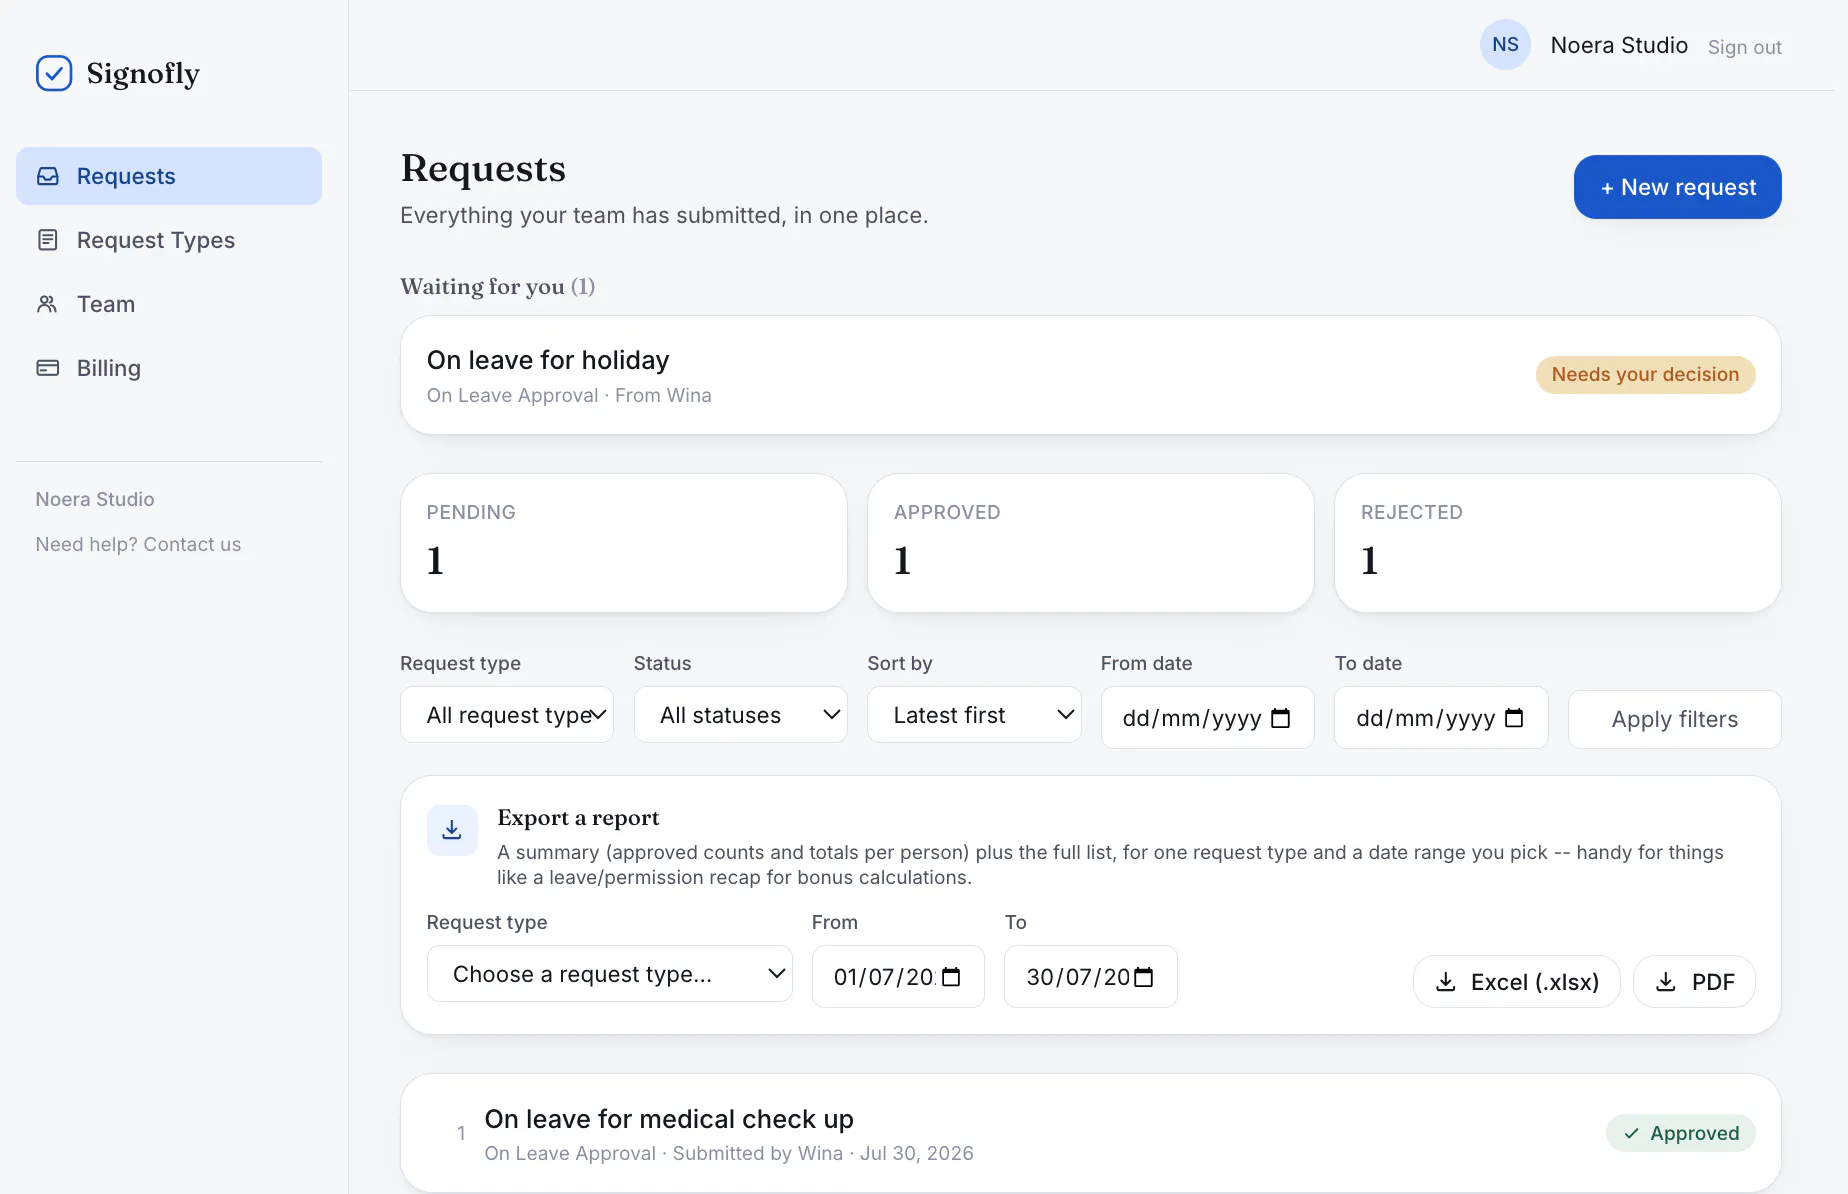Screen dimensions: 1848x1194
Task: Open calendar picker in export From field
Action: (951, 977)
